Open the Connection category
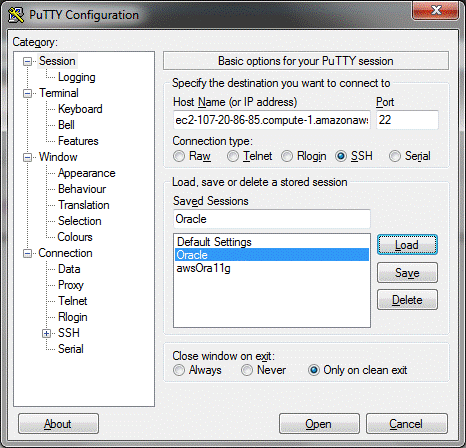Image resolution: width=466 pixels, height=448 pixels. tap(65, 253)
